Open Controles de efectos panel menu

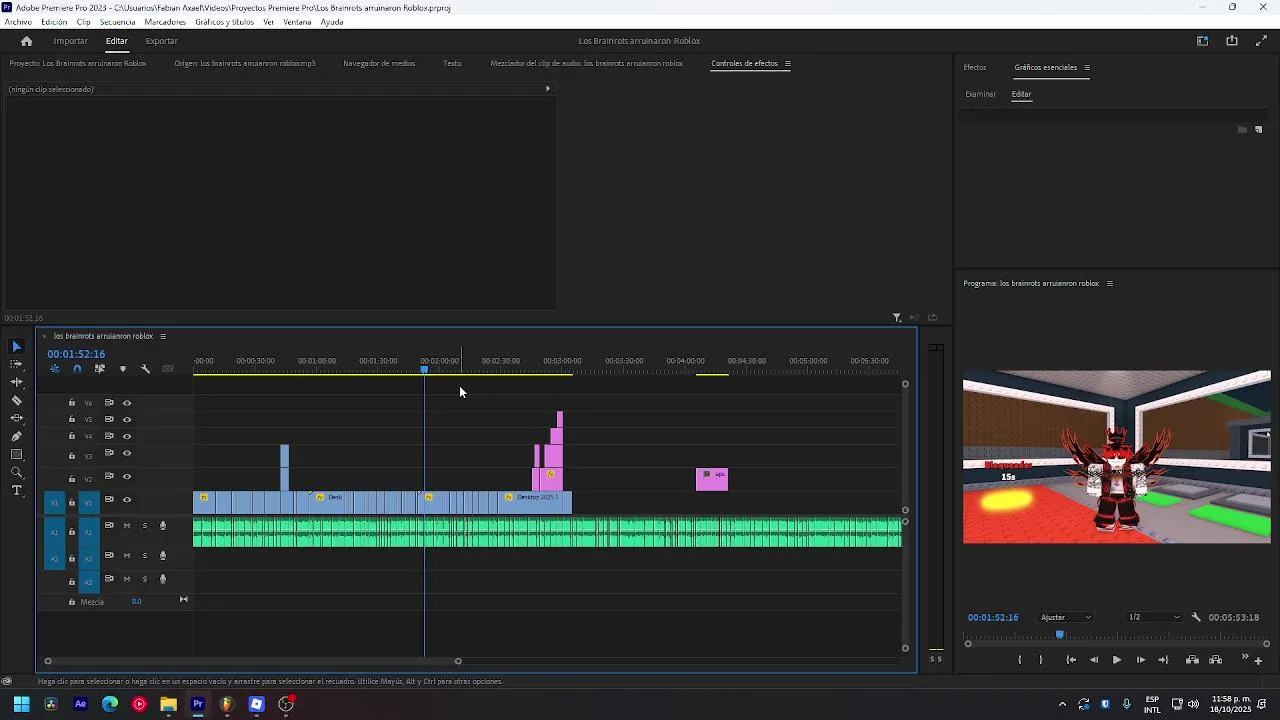[788, 63]
